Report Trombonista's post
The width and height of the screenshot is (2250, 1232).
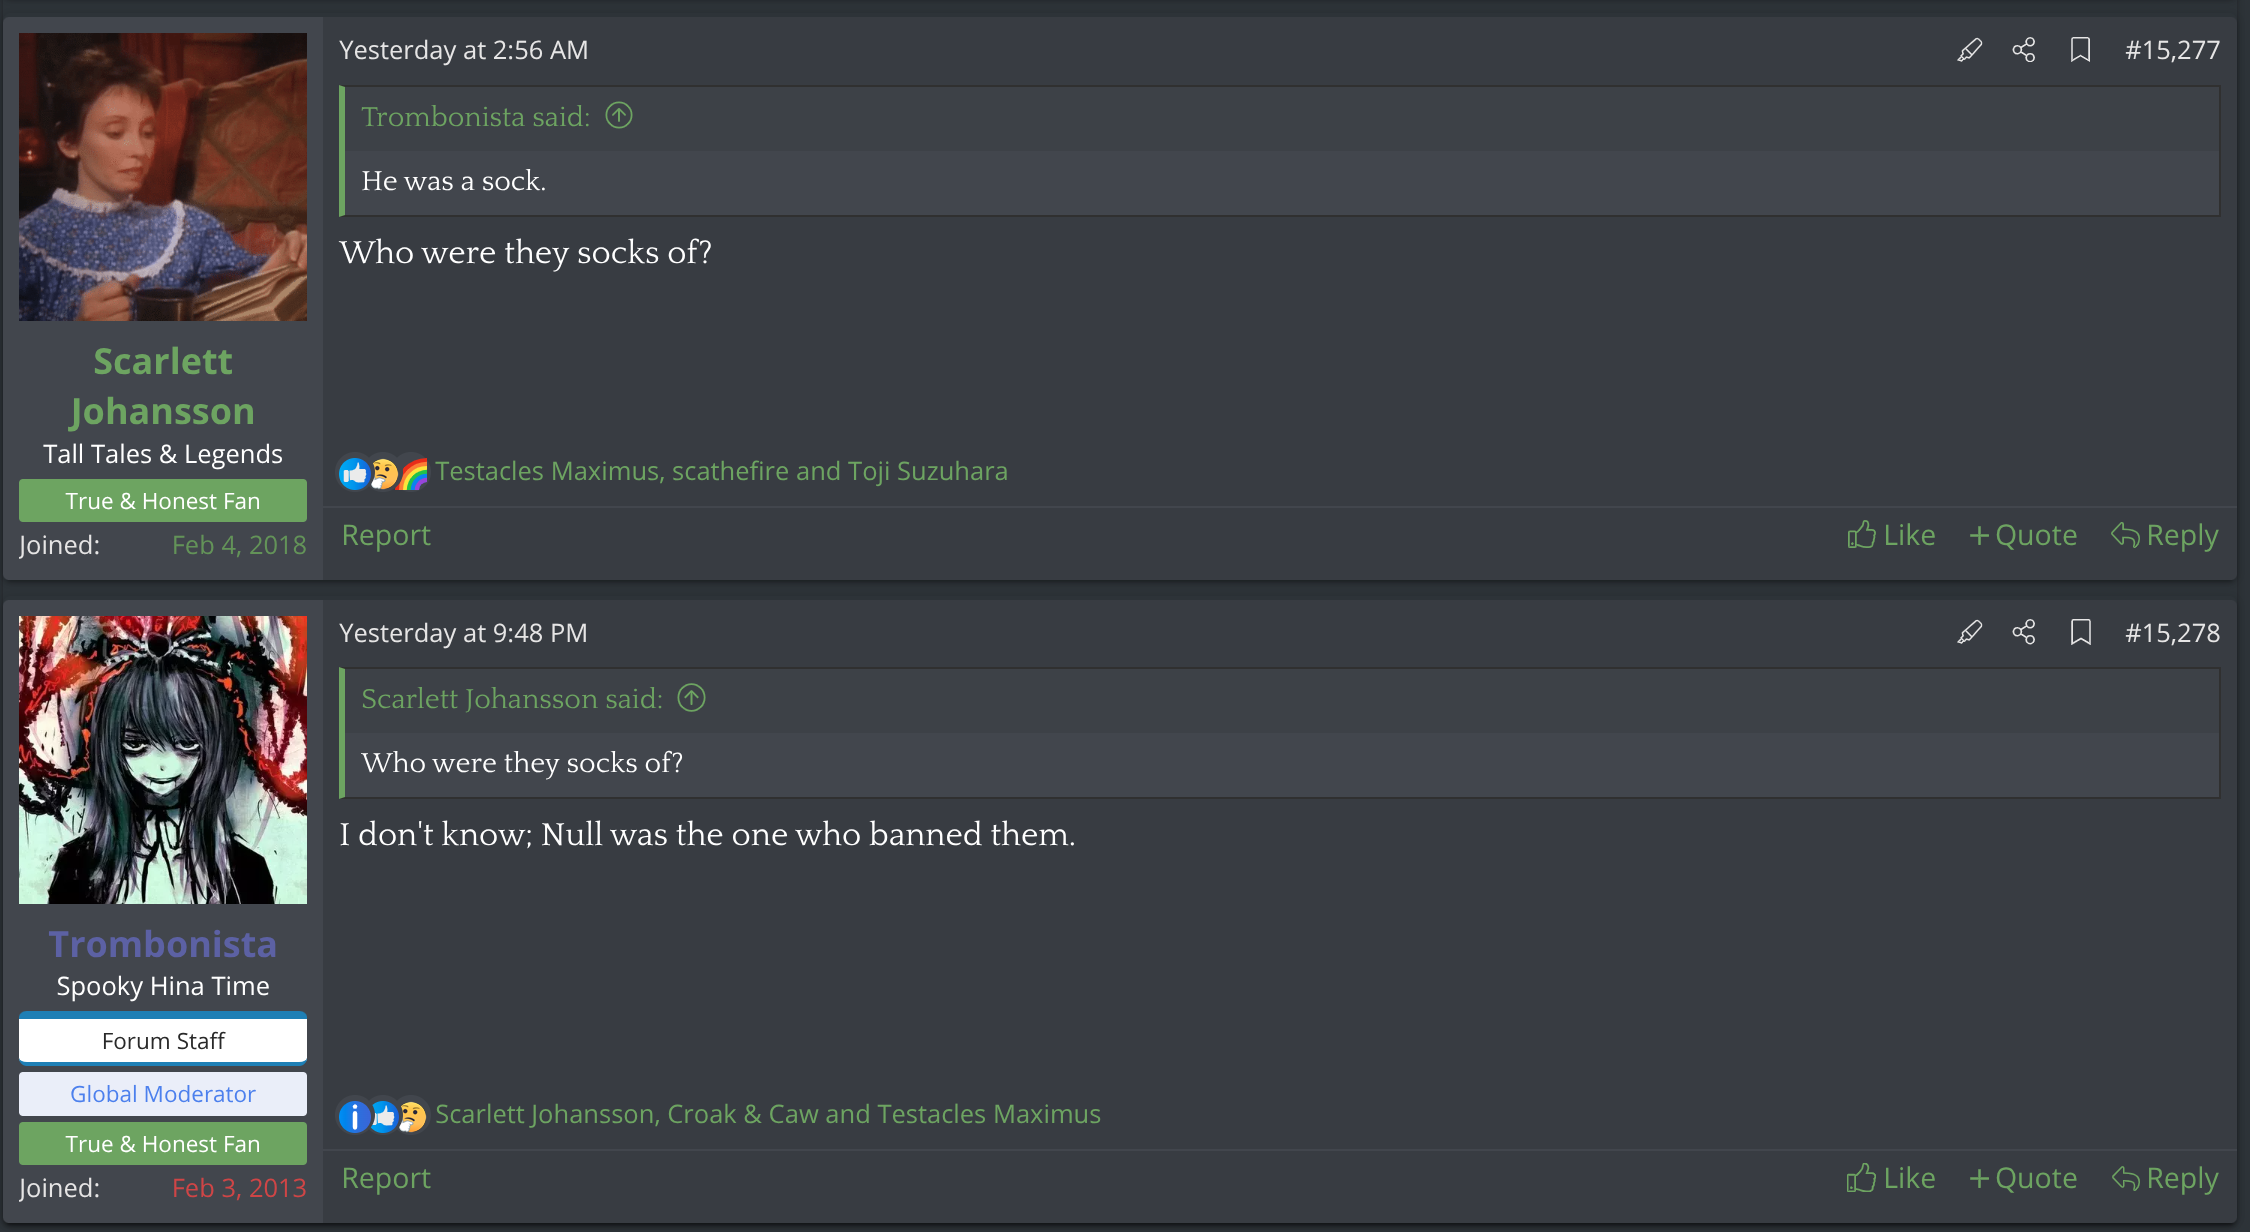(386, 1178)
